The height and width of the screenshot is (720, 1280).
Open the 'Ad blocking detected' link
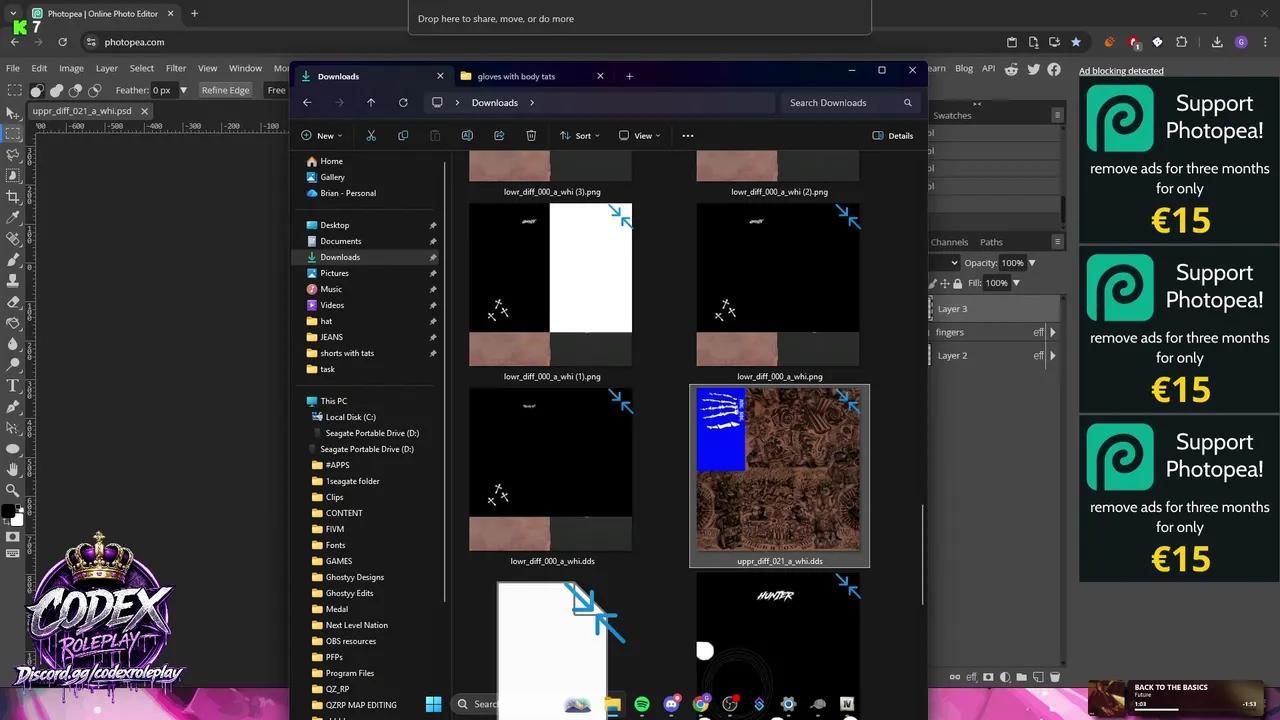coord(1121,71)
